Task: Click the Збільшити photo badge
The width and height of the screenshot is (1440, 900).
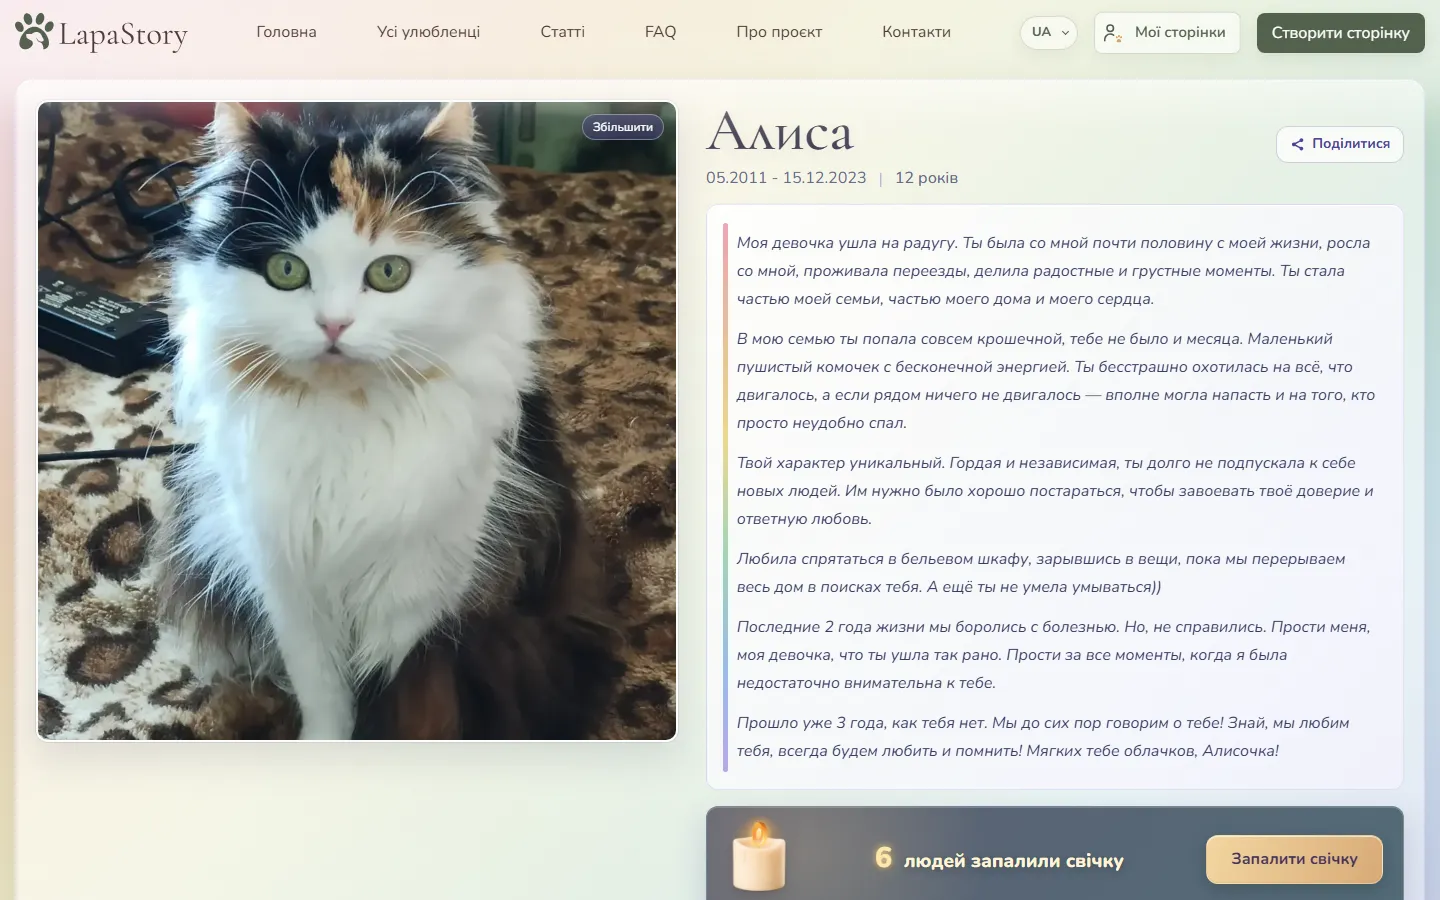Action: [622, 127]
